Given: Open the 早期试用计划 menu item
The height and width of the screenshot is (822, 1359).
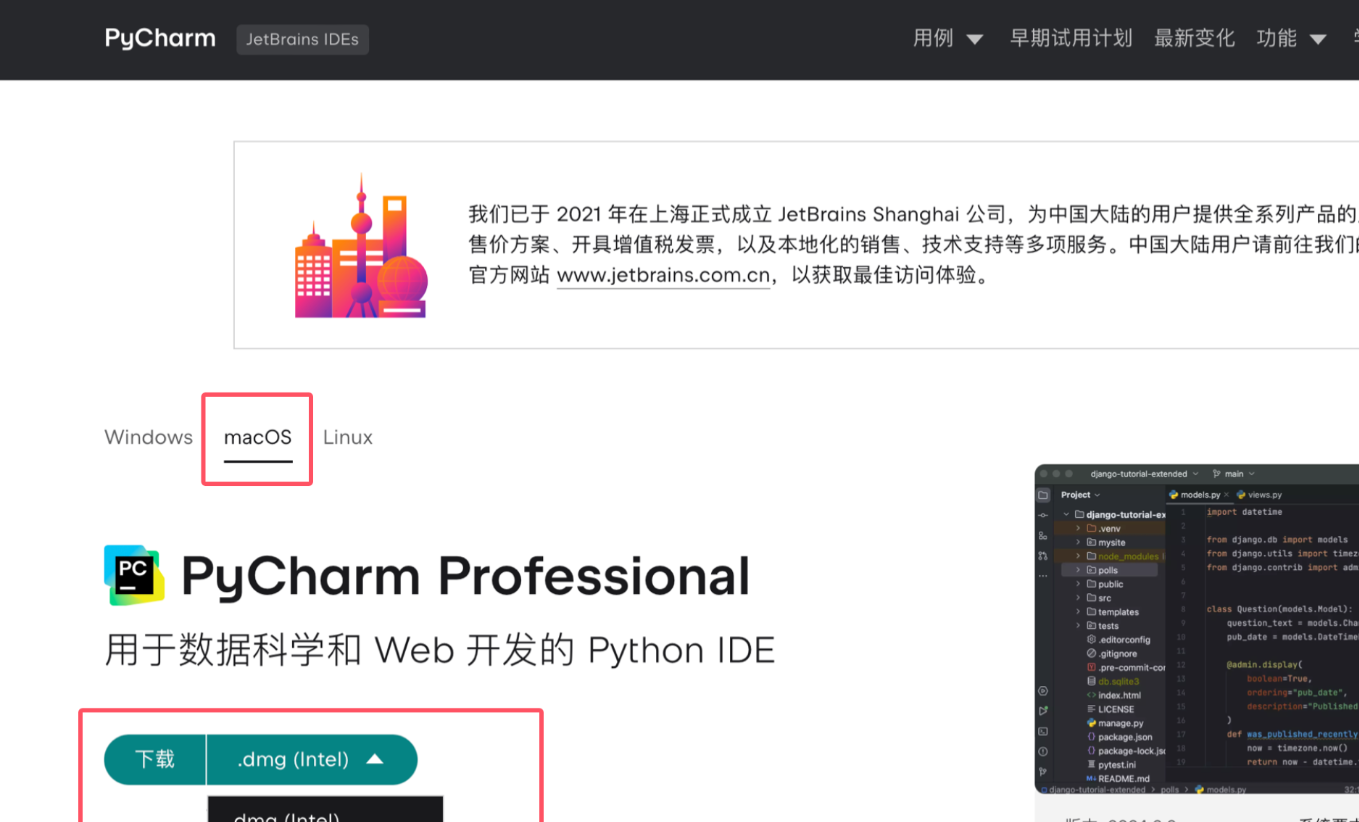Looking at the screenshot, I should [1071, 38].
